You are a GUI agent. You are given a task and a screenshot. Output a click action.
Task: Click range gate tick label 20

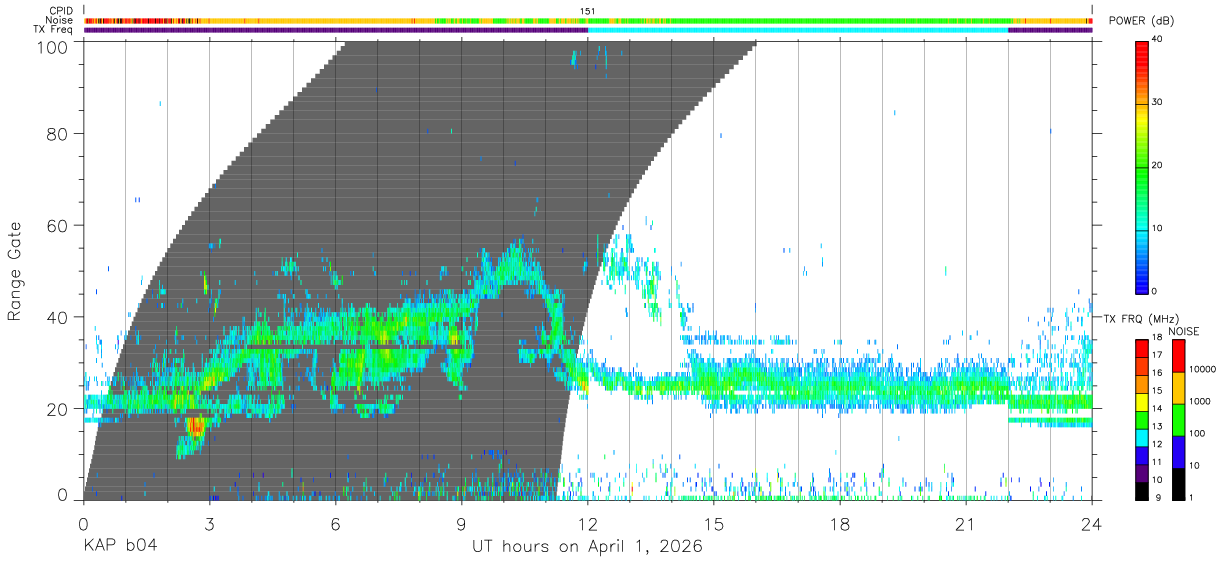58,409
